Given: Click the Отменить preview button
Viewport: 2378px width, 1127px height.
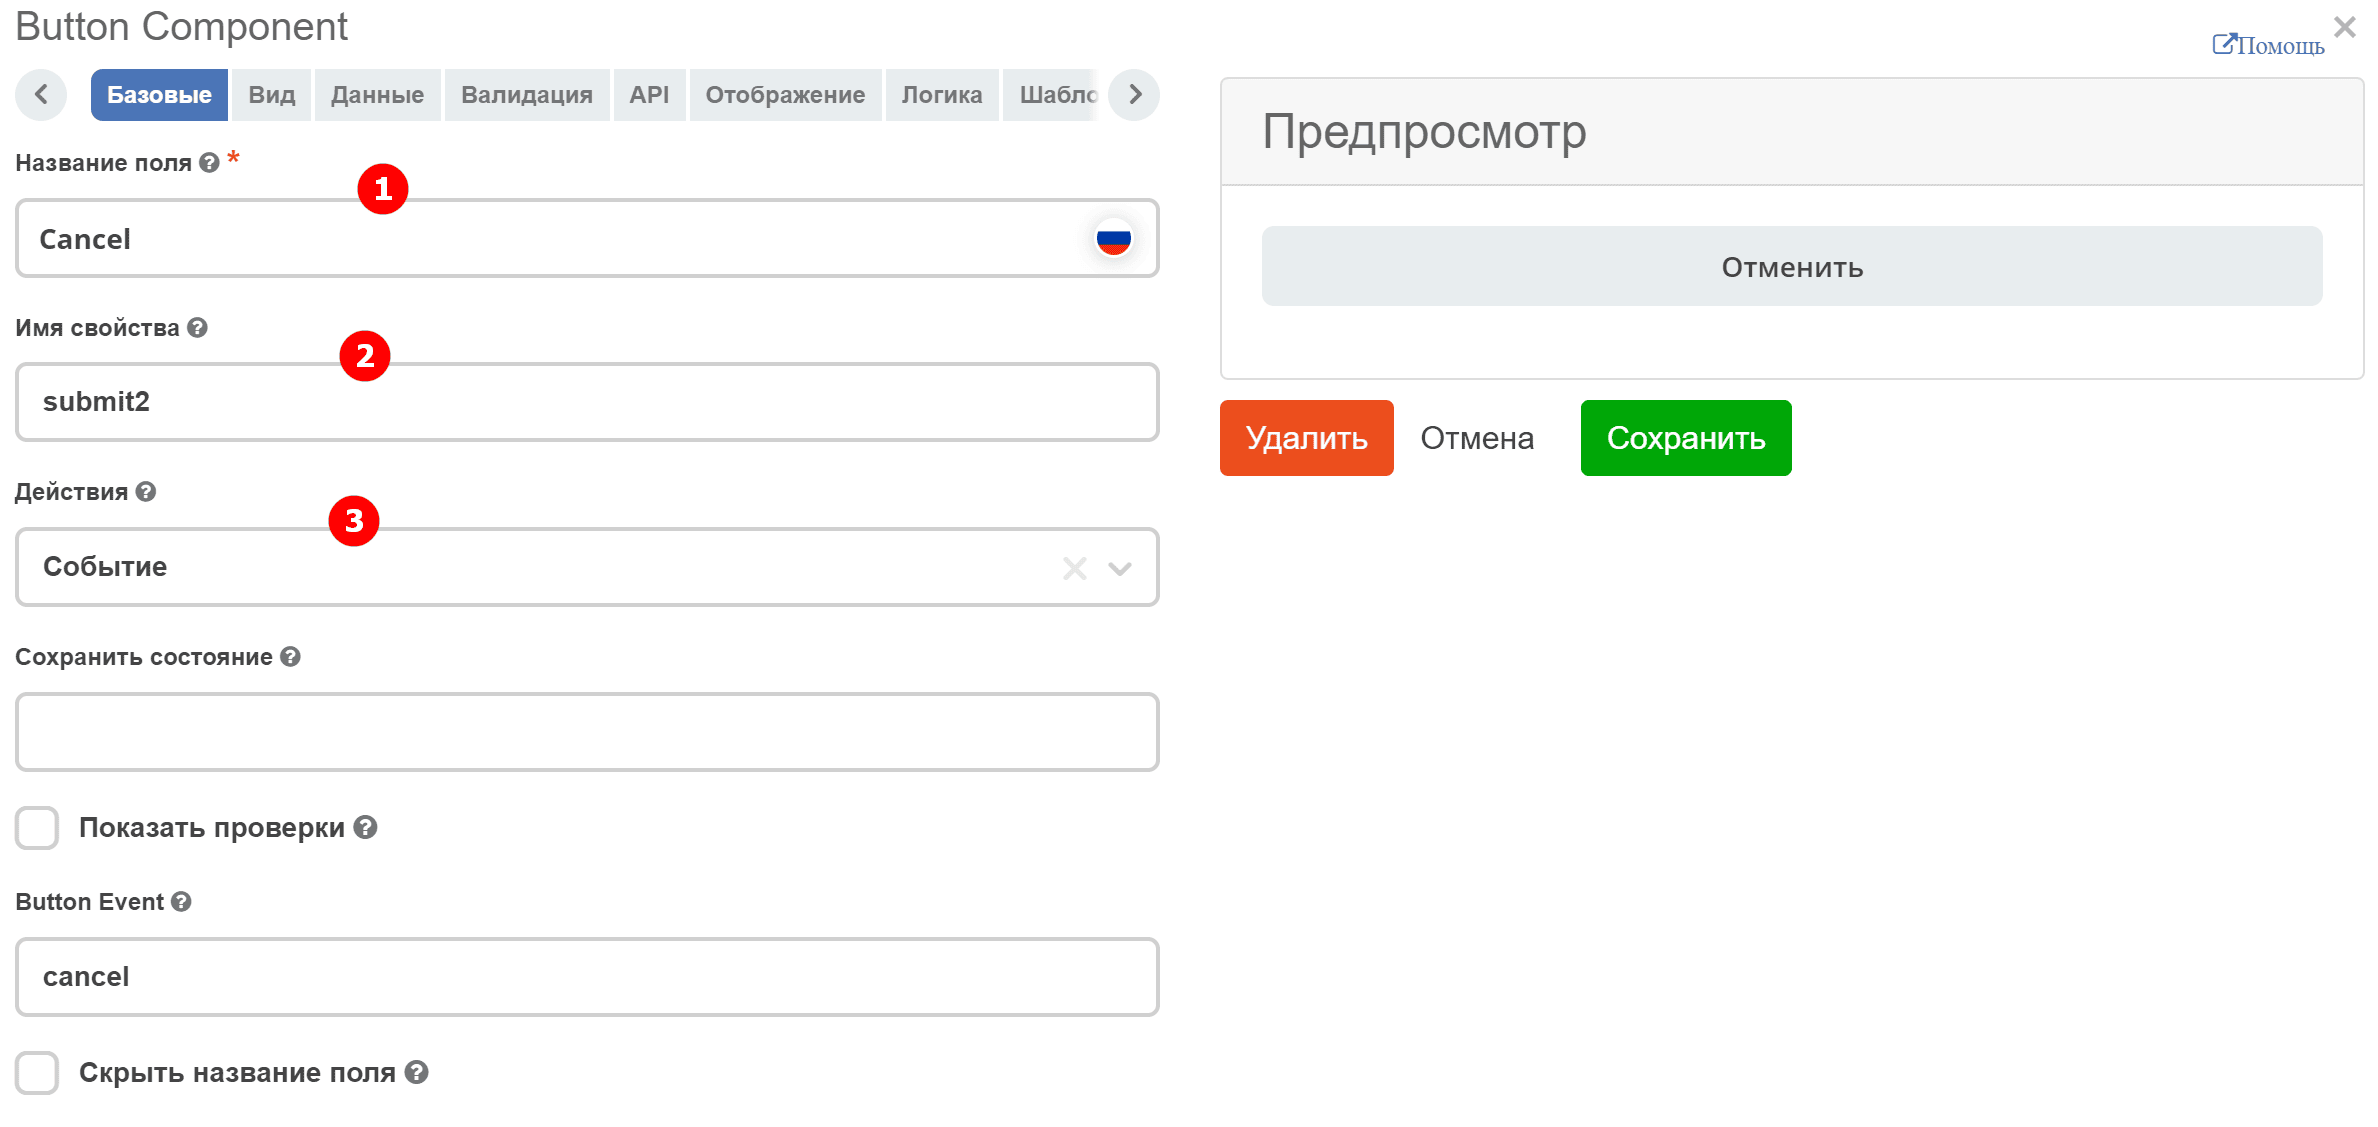Looking at the screenshot, I should 1791,266.
